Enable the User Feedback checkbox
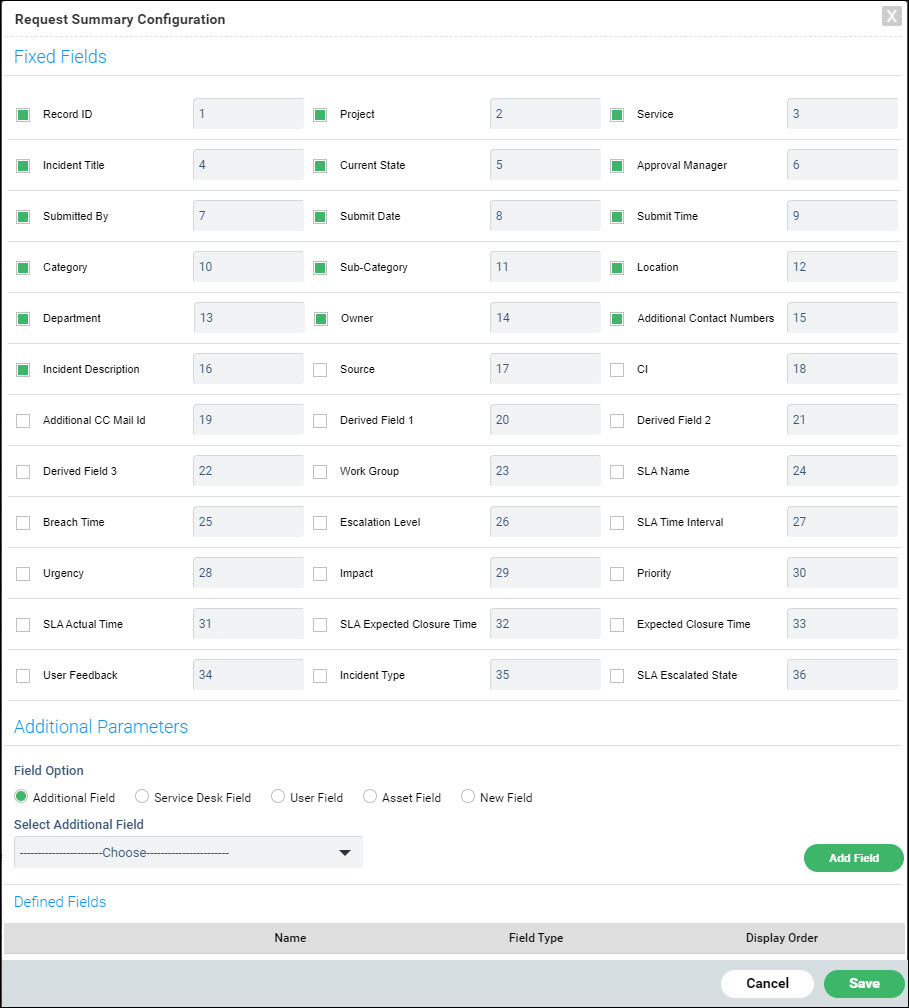This screenshot has width=909, height=1008. coord(23,676)
